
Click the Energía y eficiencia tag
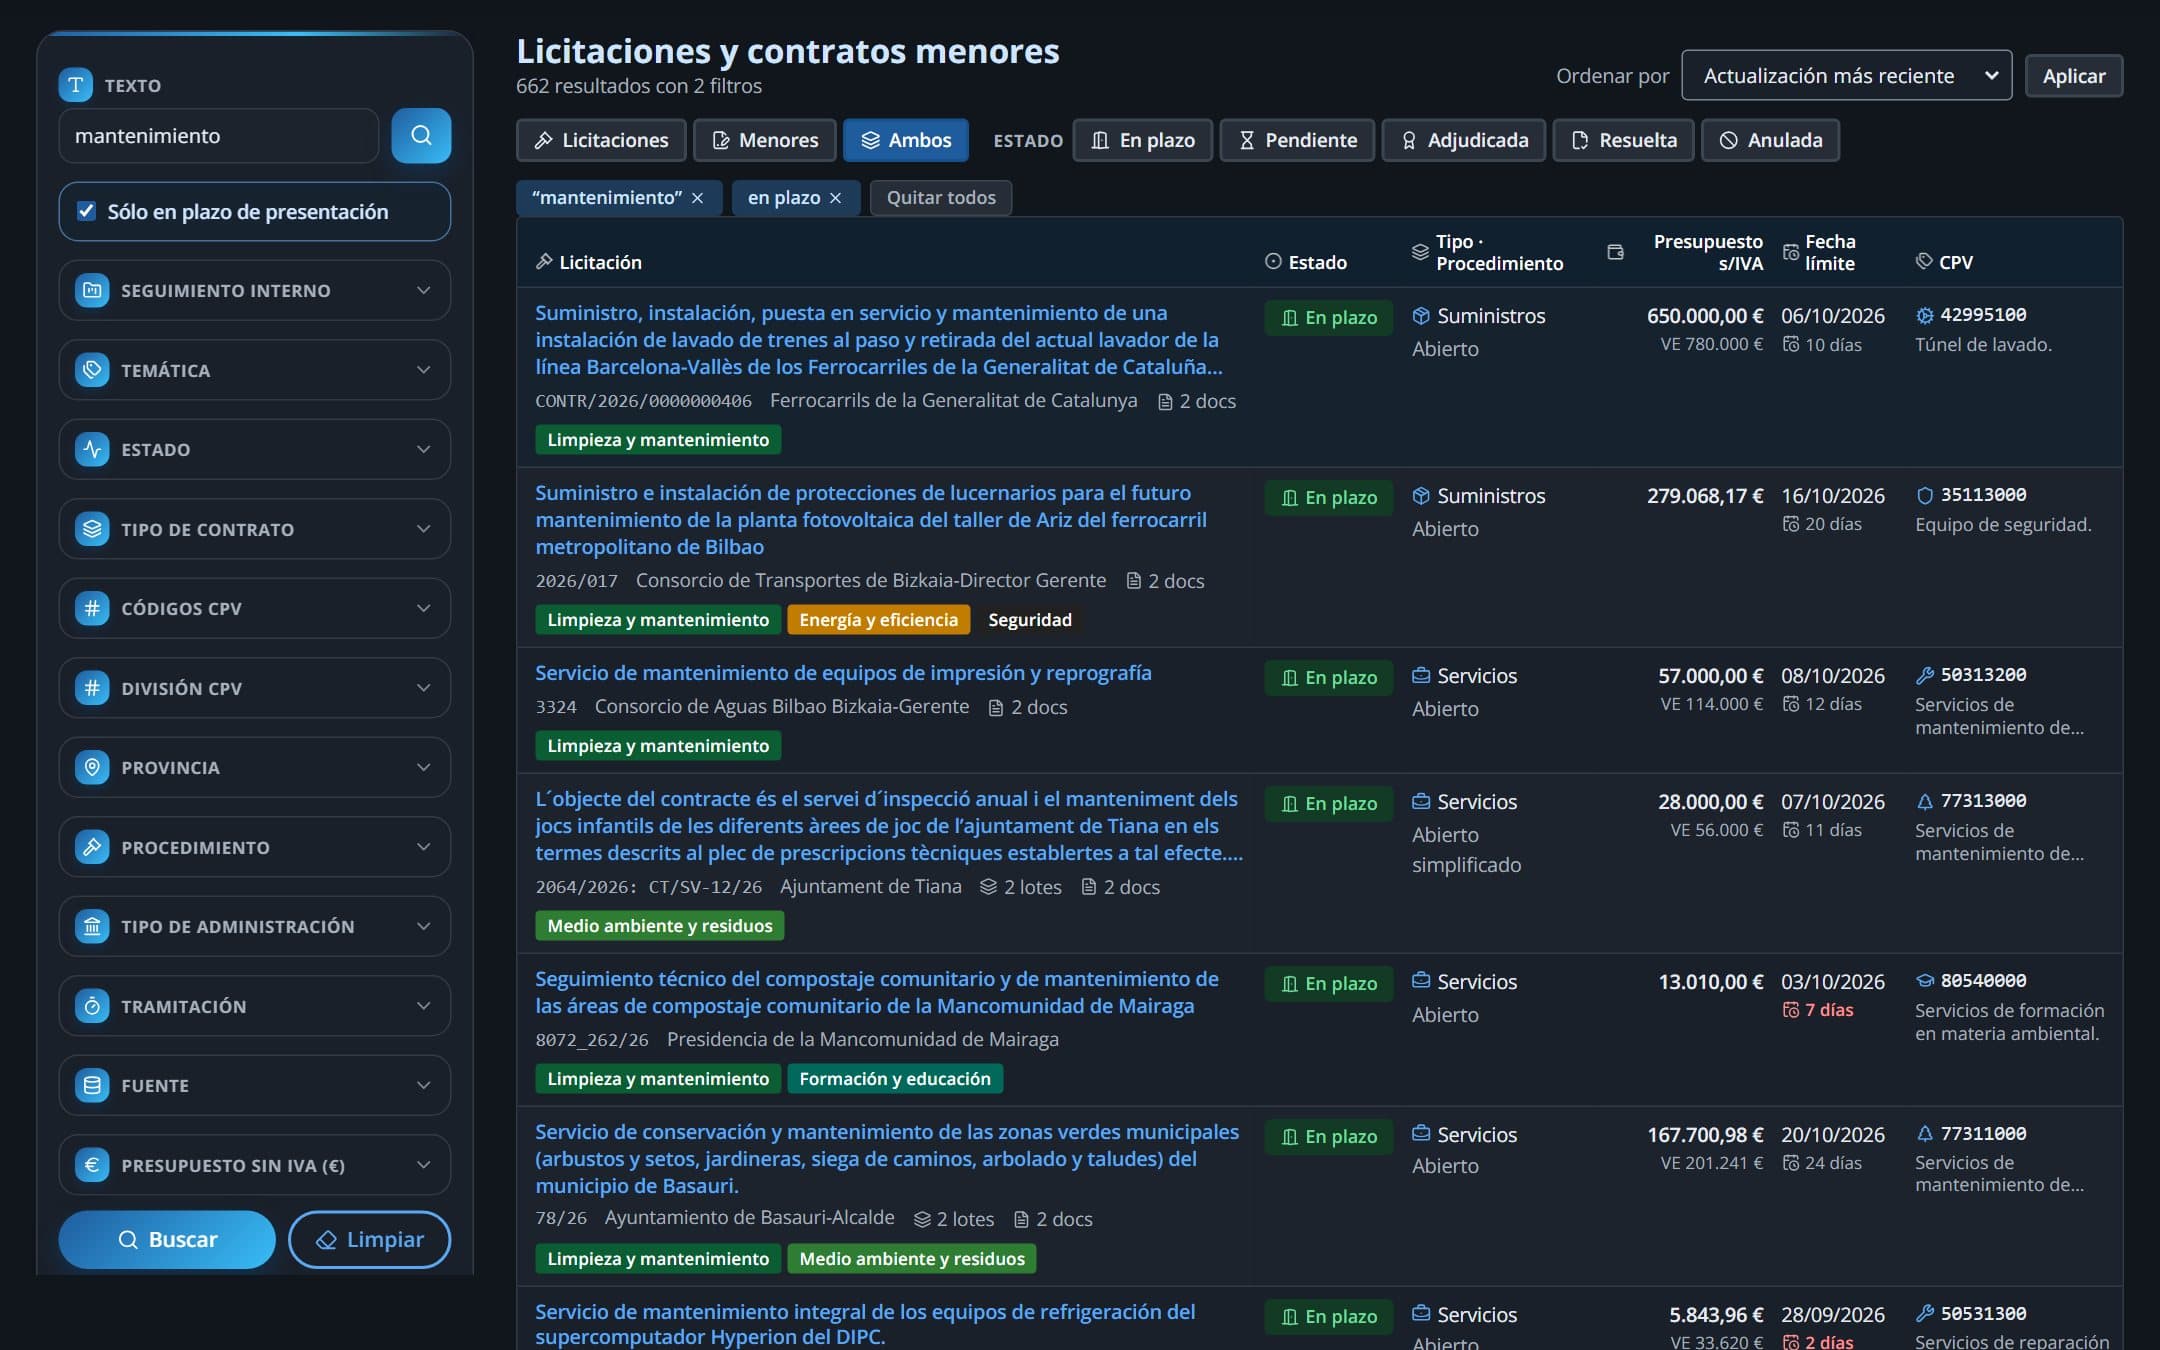878,620
